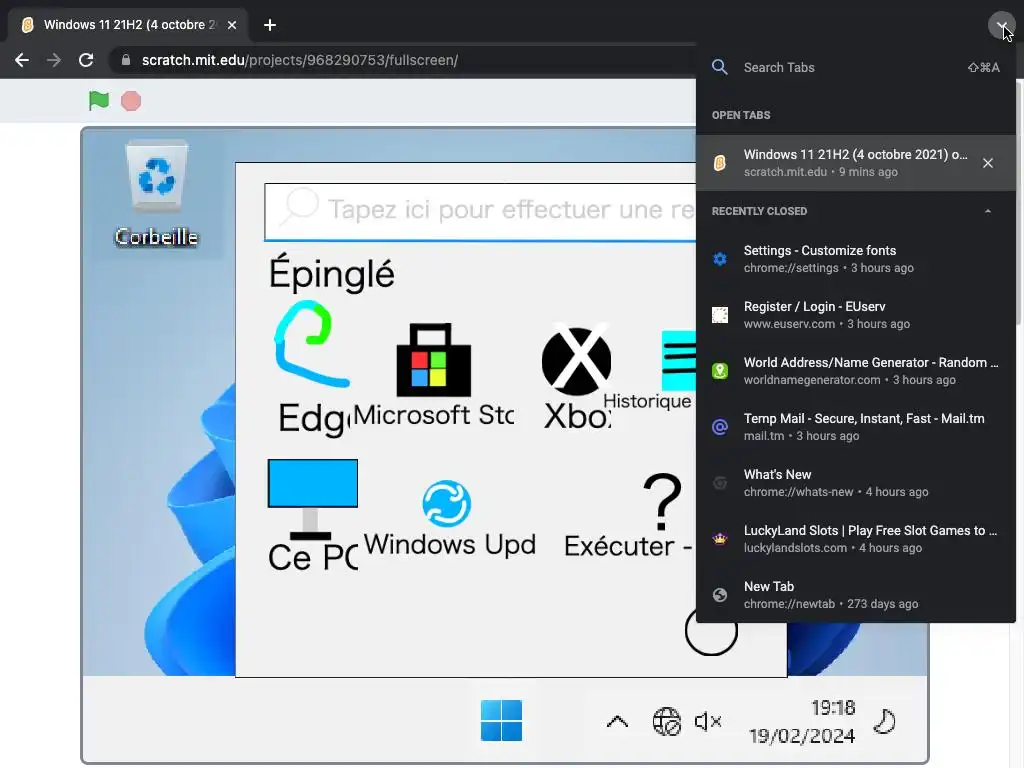Click the red stop sign button
Viewport: 1024px width, 768px height.
pos(131,101)
